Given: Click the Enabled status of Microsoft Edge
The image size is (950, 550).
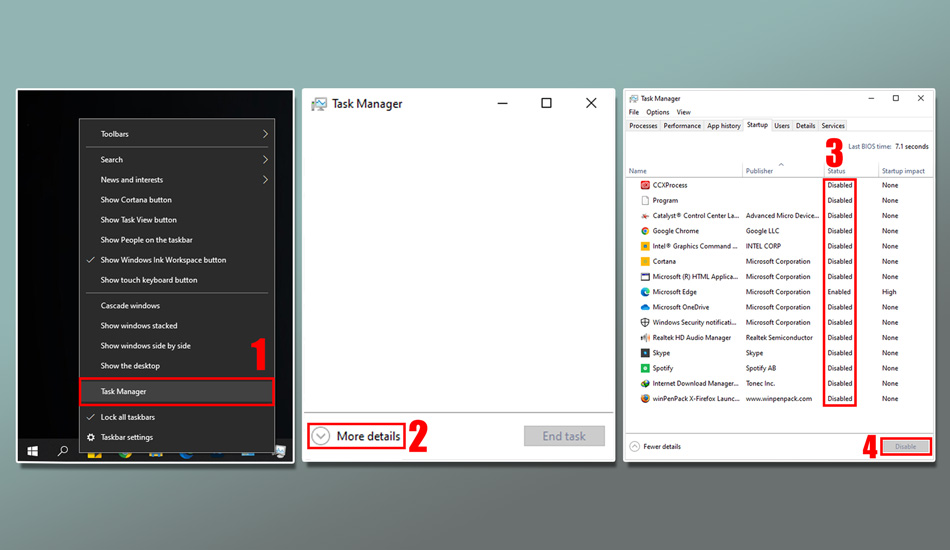Looking at the screenshot, I should tap(839, 291).
